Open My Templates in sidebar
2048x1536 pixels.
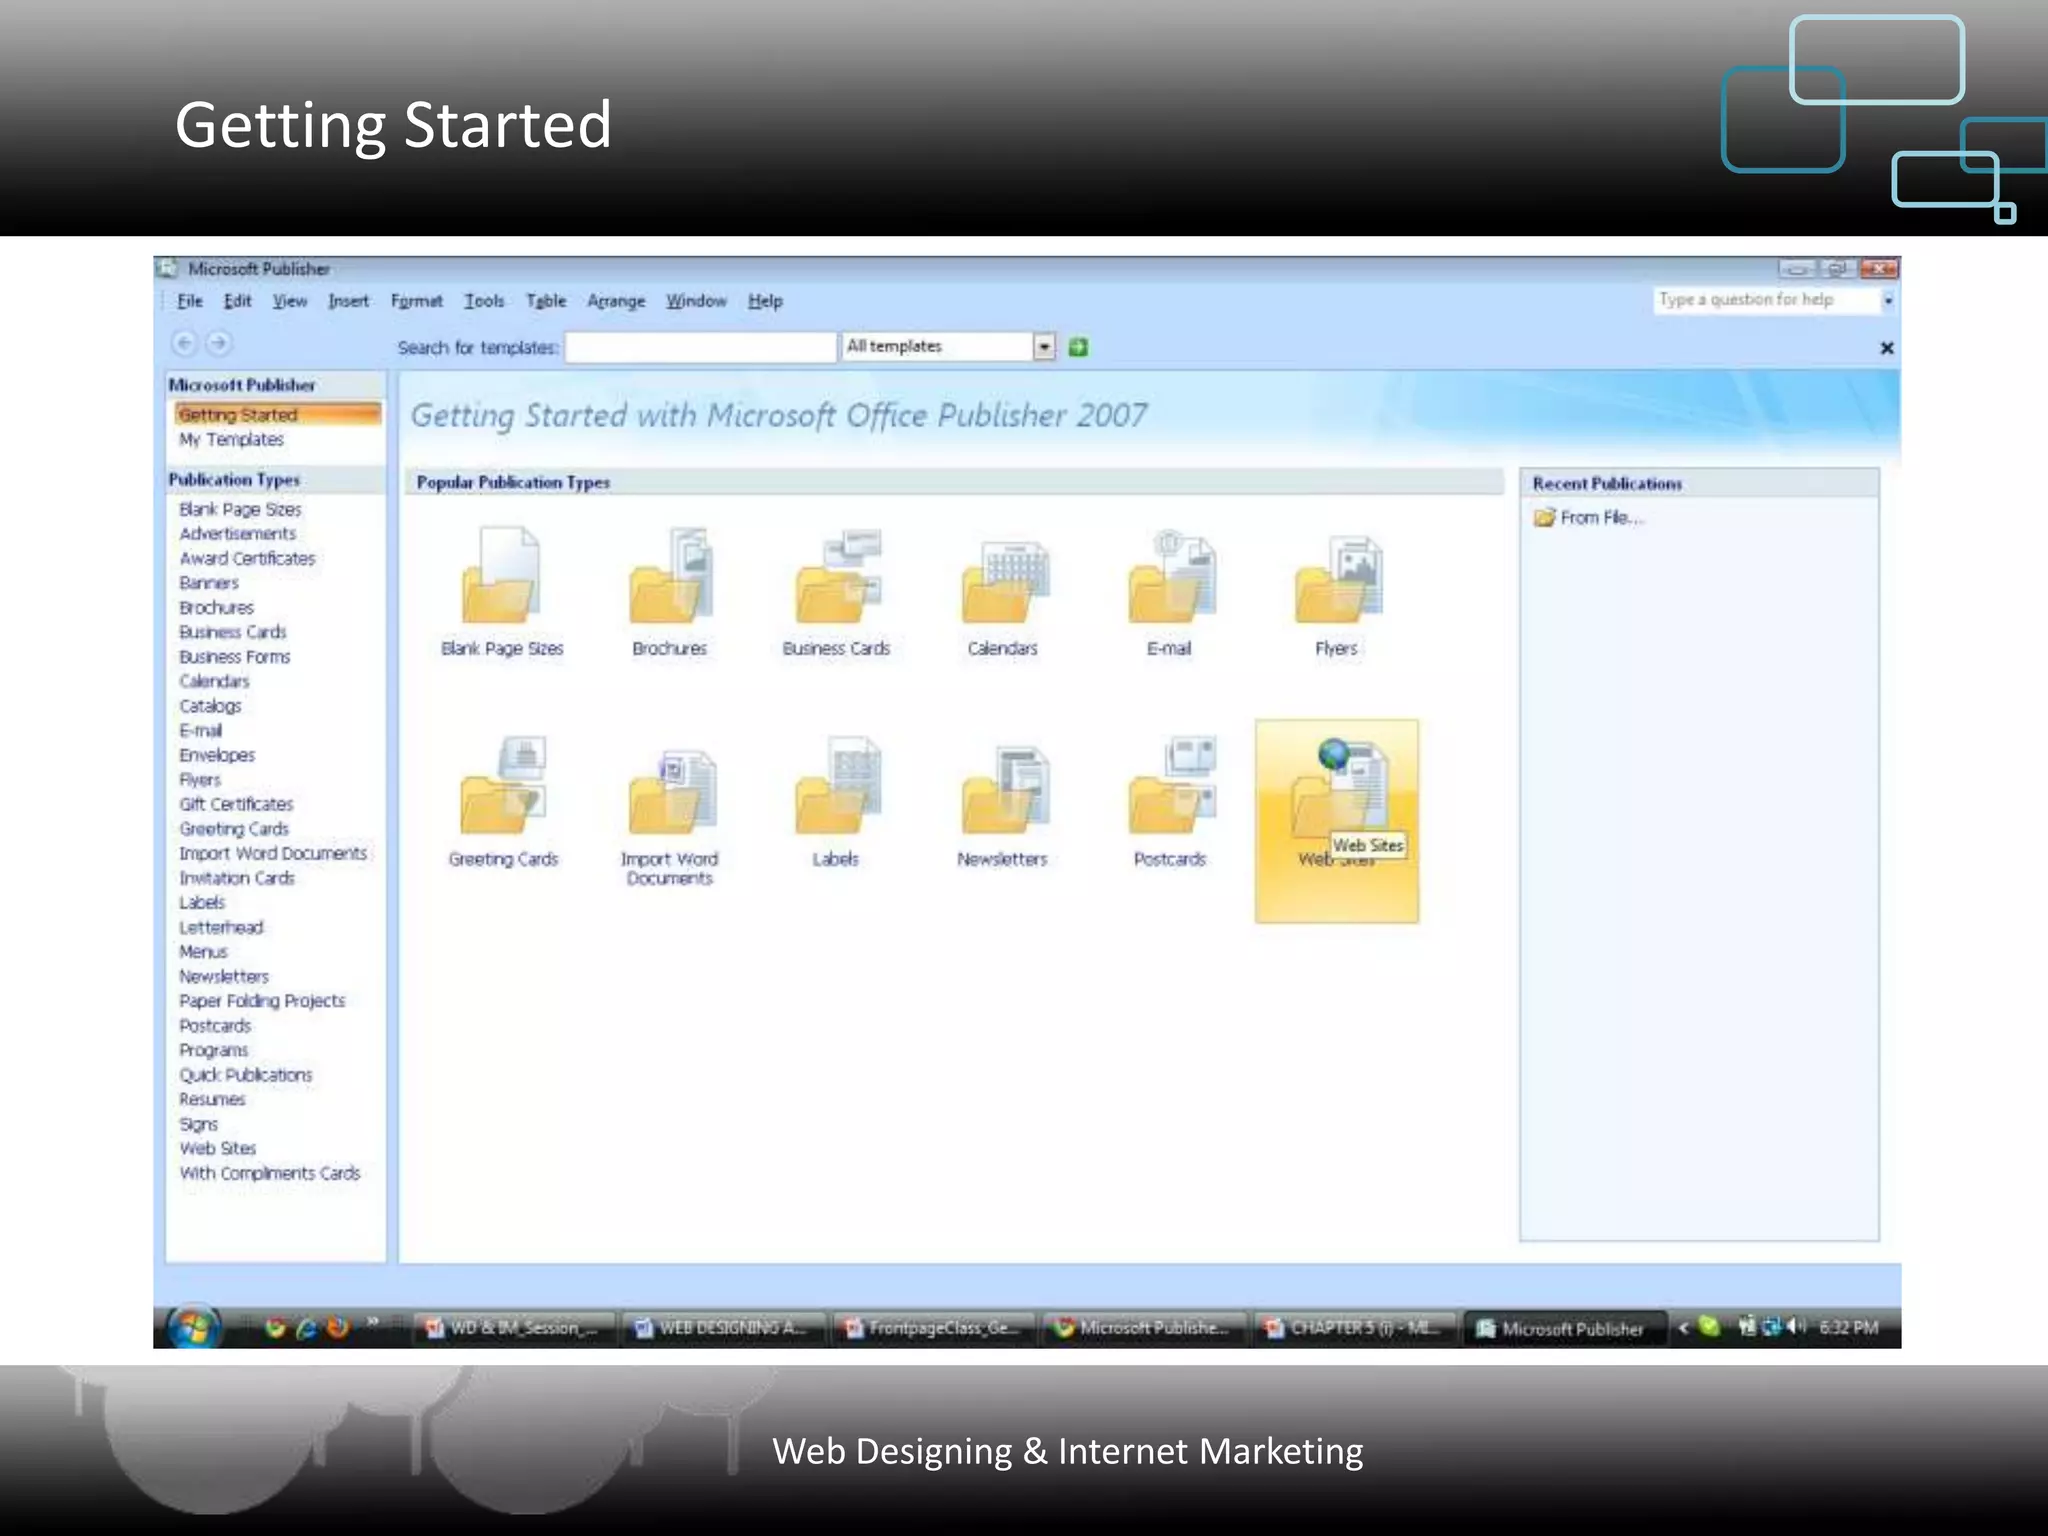point(231,440)
